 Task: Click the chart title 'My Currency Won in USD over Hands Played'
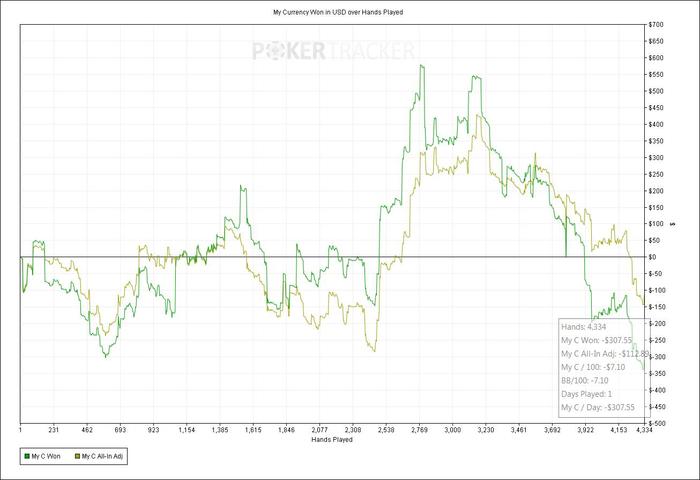tap(338, 13)
